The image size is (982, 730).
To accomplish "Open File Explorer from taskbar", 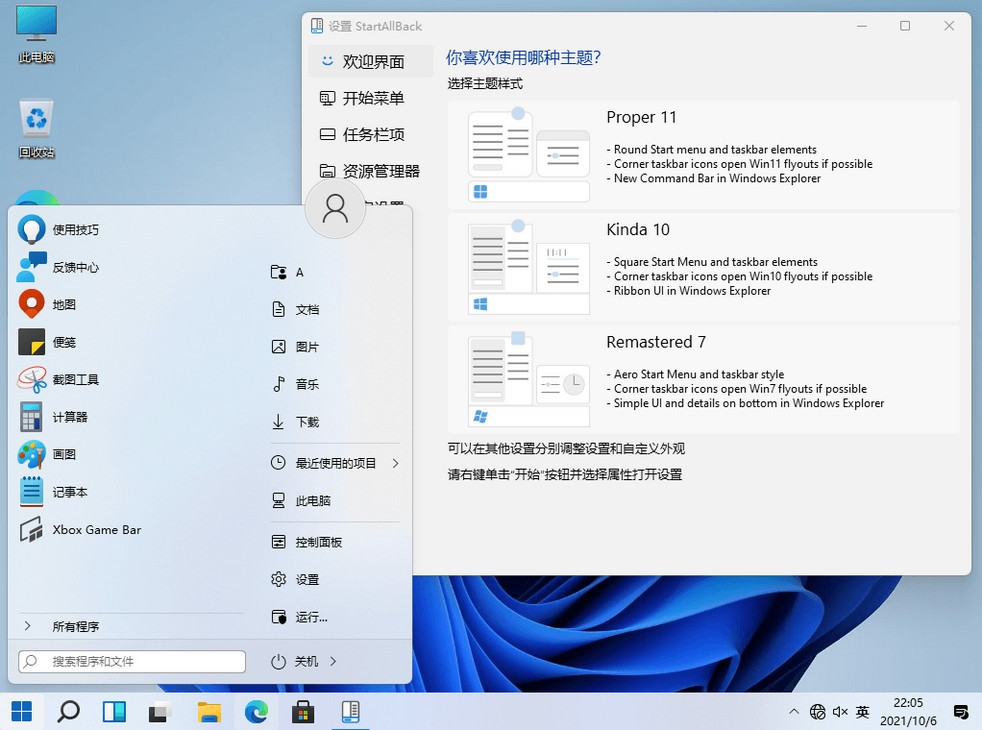I will point(209,711).
